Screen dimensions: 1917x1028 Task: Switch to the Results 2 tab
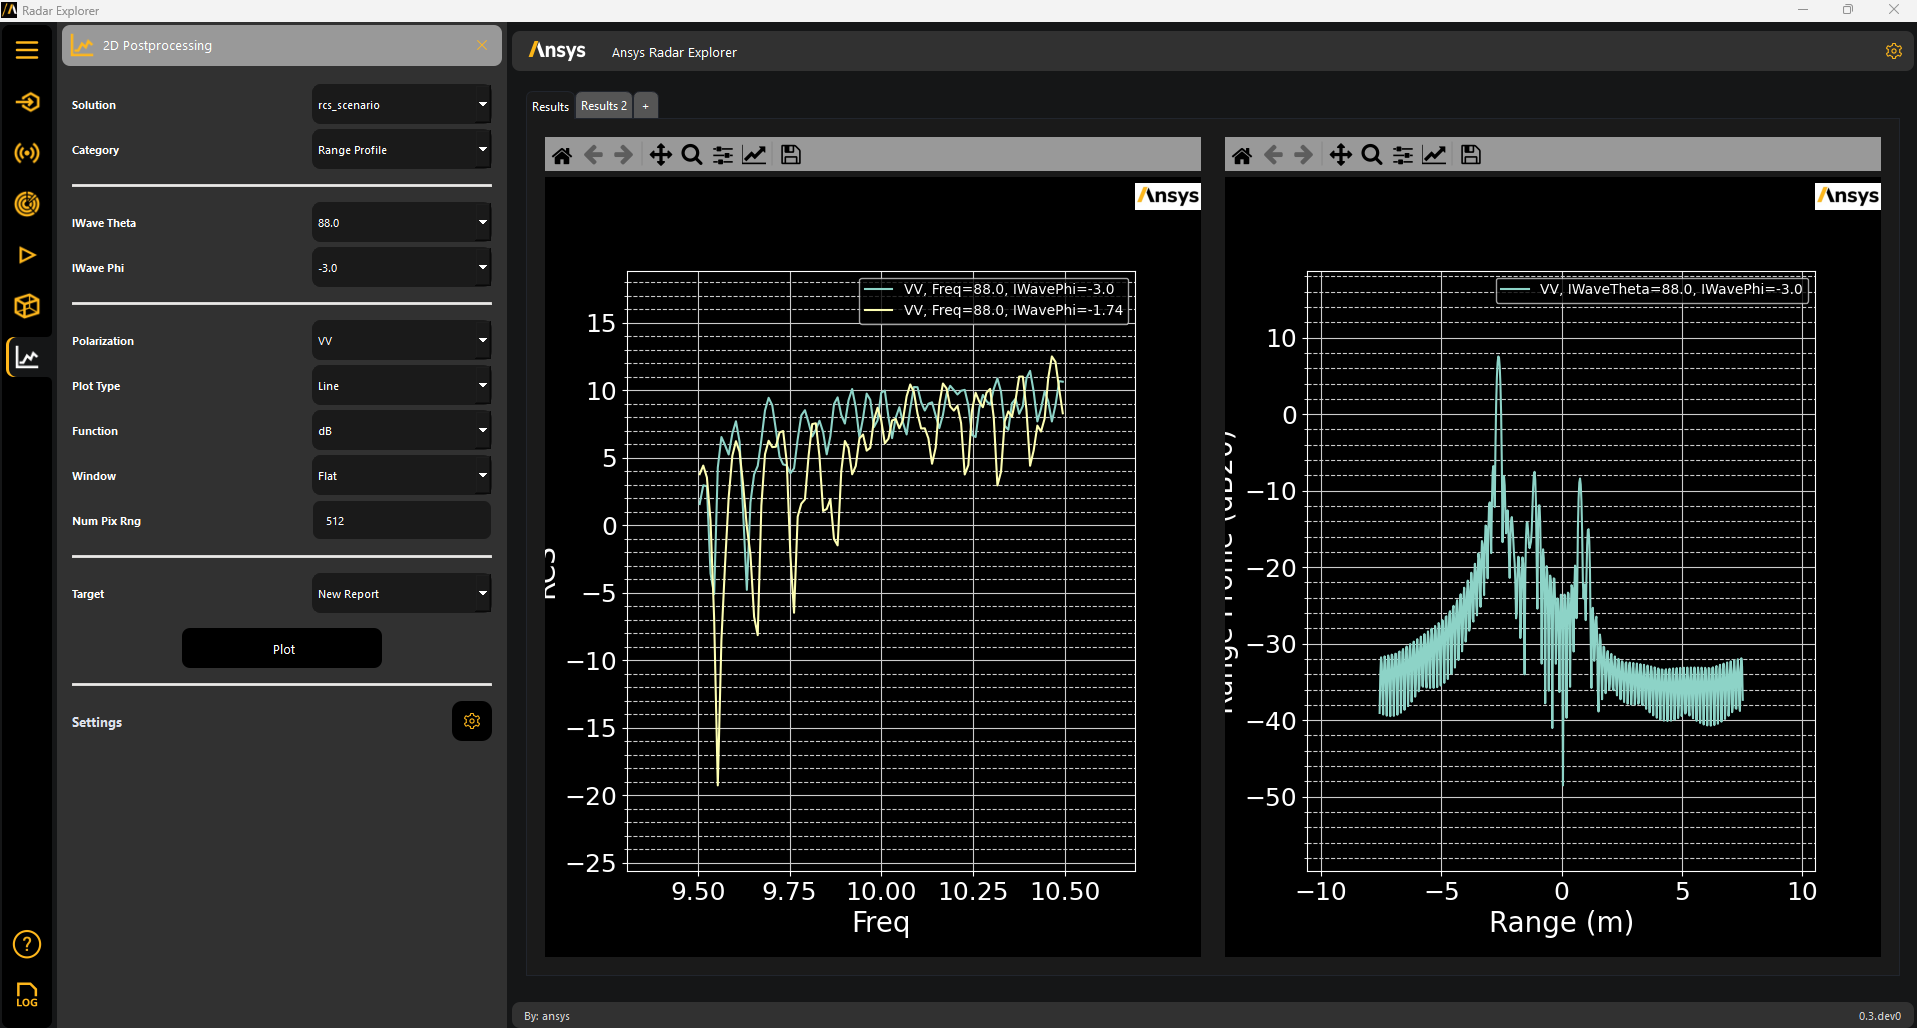pyautogui.click(x=604, y=106)
